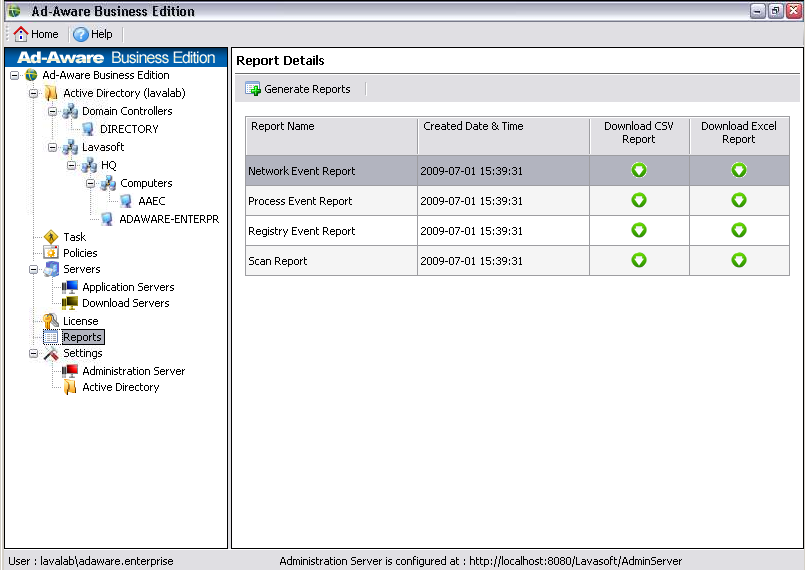Click the Download Servers monitor icon
The height and width of the screenshot is (570, 805).
(70, 303)
